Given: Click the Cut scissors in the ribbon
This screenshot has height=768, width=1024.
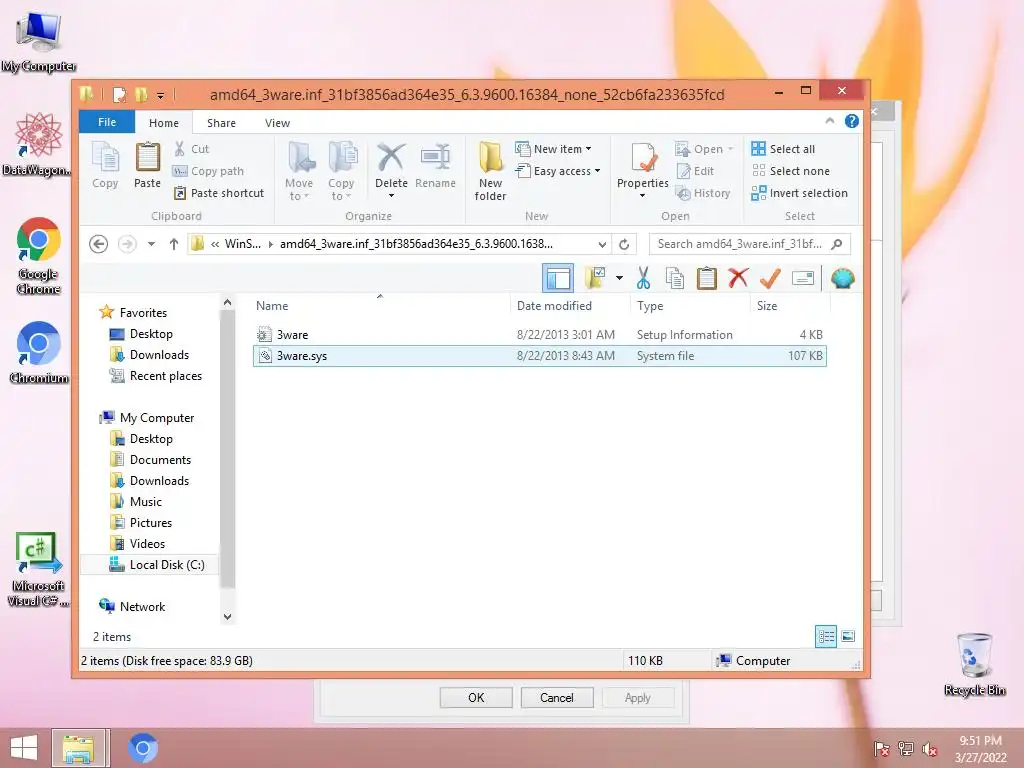Looking at the screenshot, I should coord(180,149).
